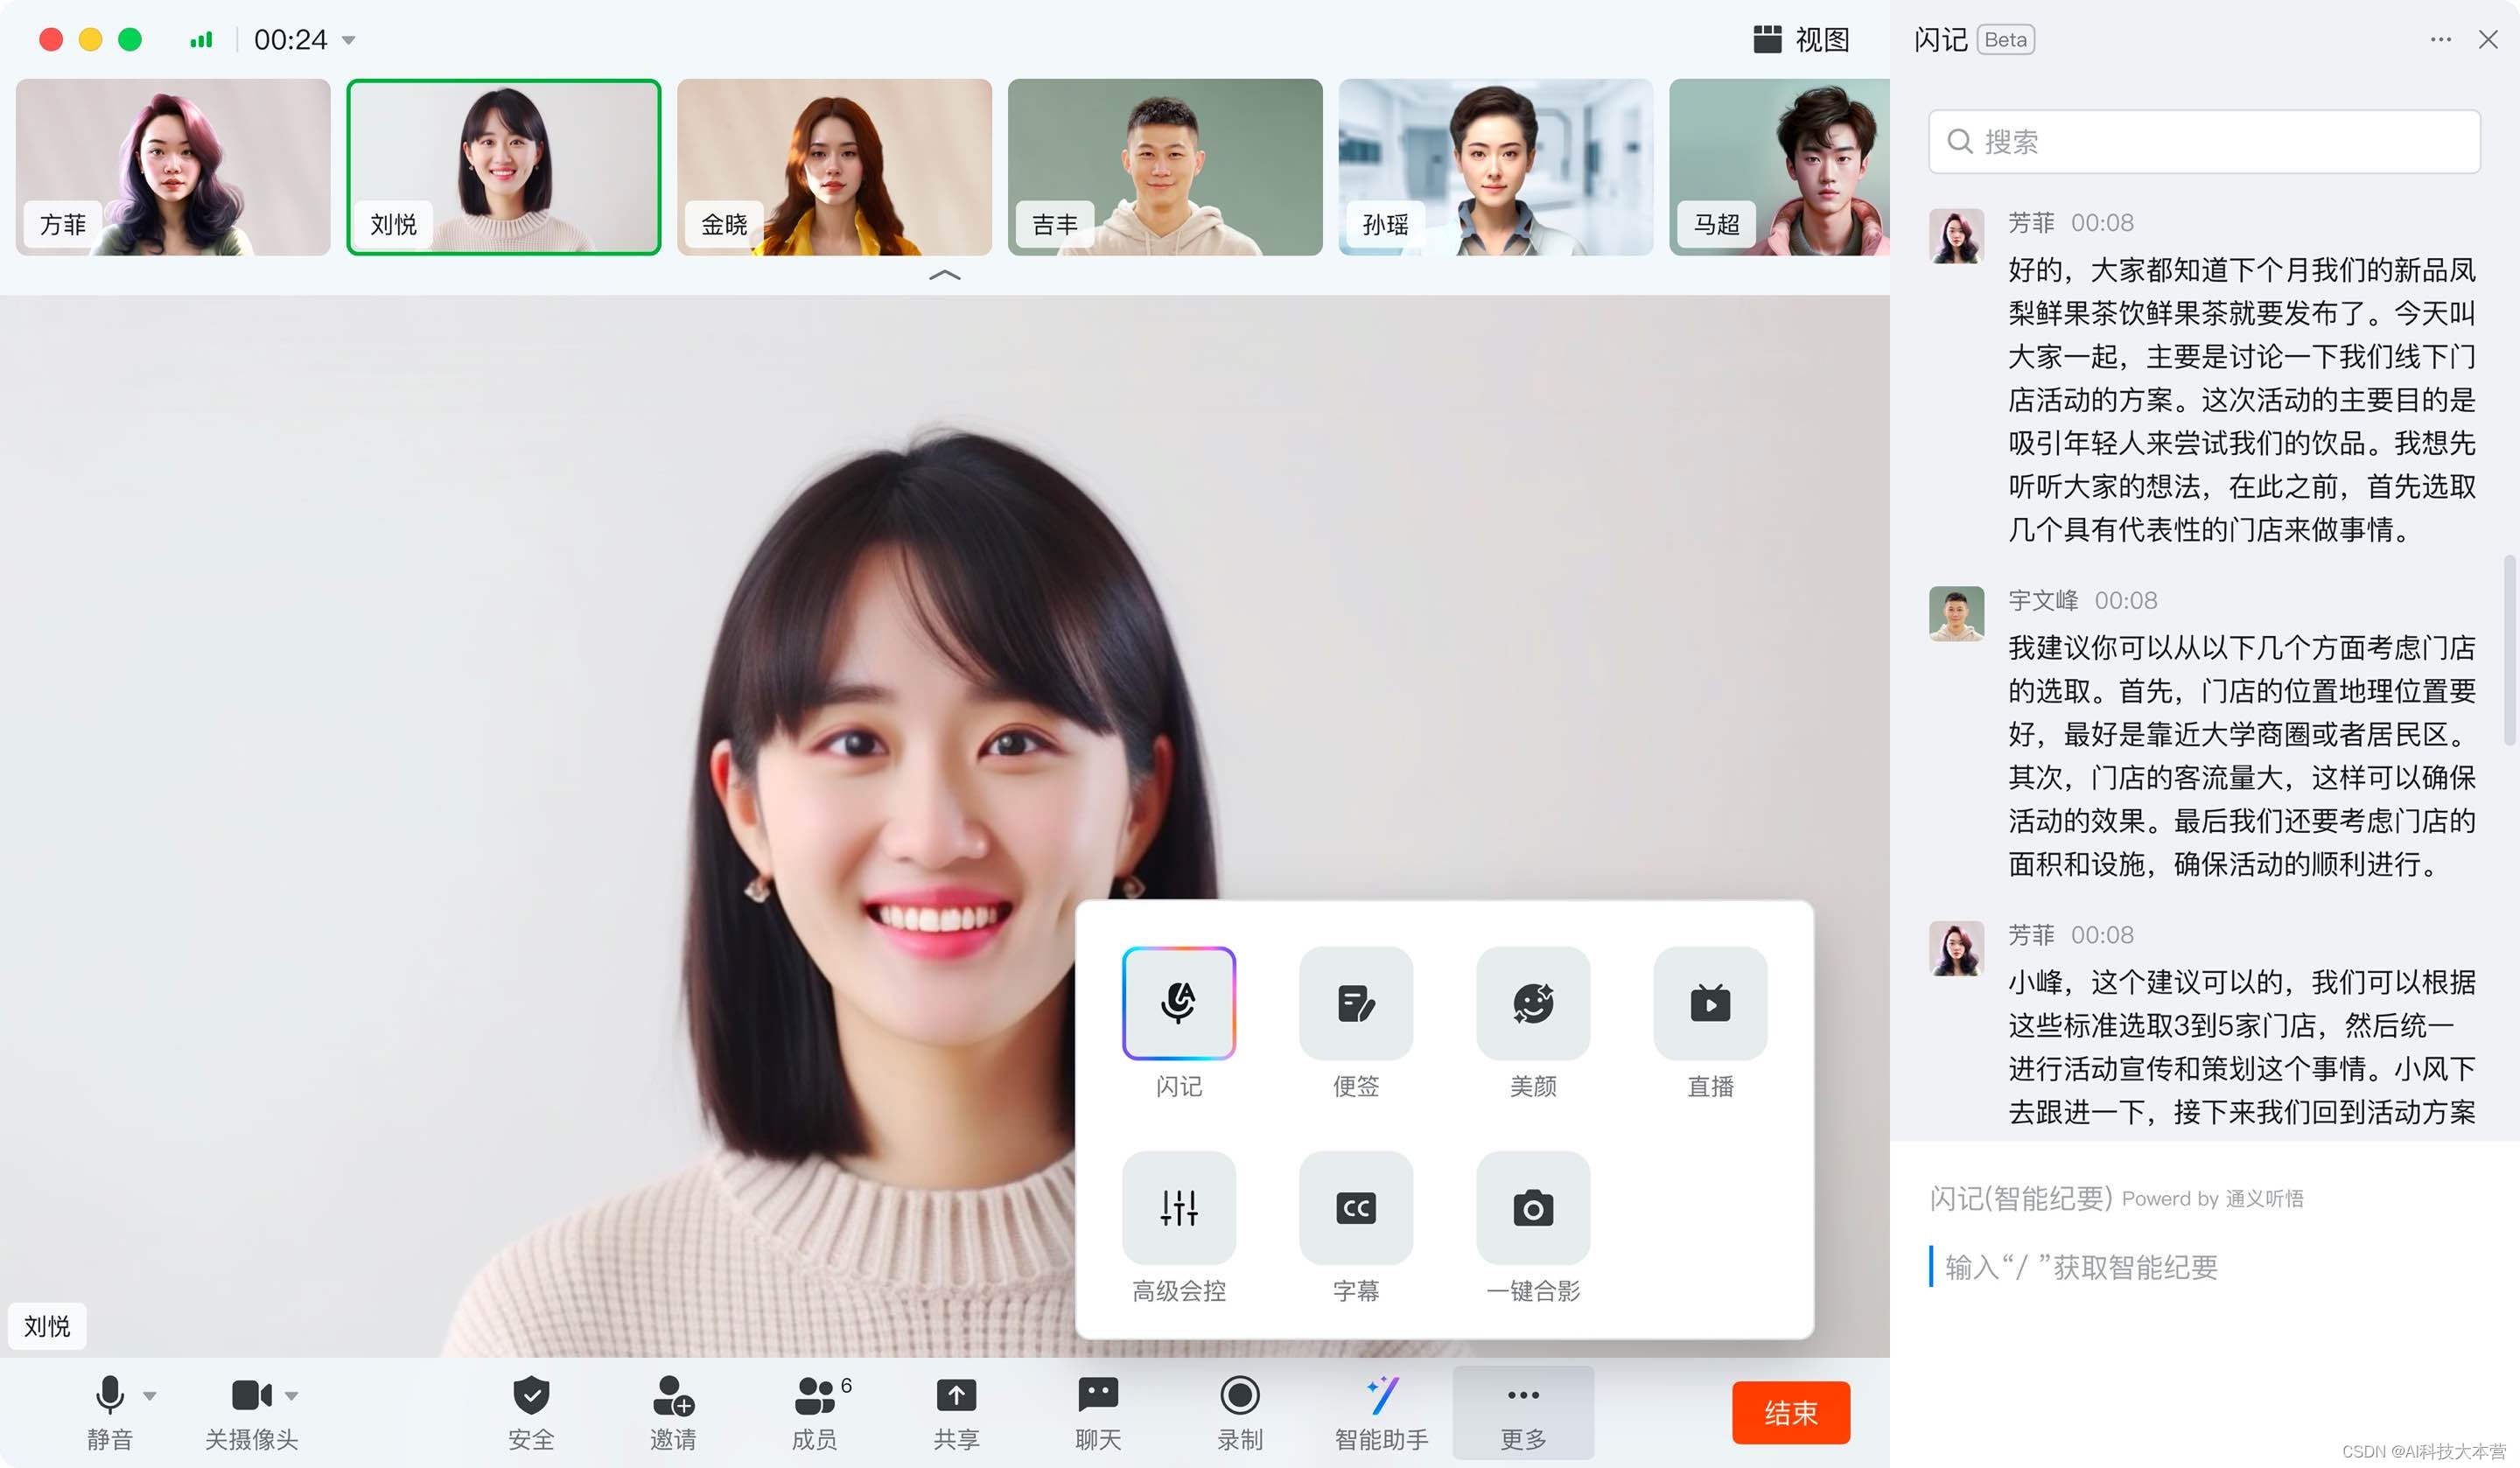Click the 搜索 search field in 闪记
Screen dimensions: 2520x1468
pos(2204,142)
